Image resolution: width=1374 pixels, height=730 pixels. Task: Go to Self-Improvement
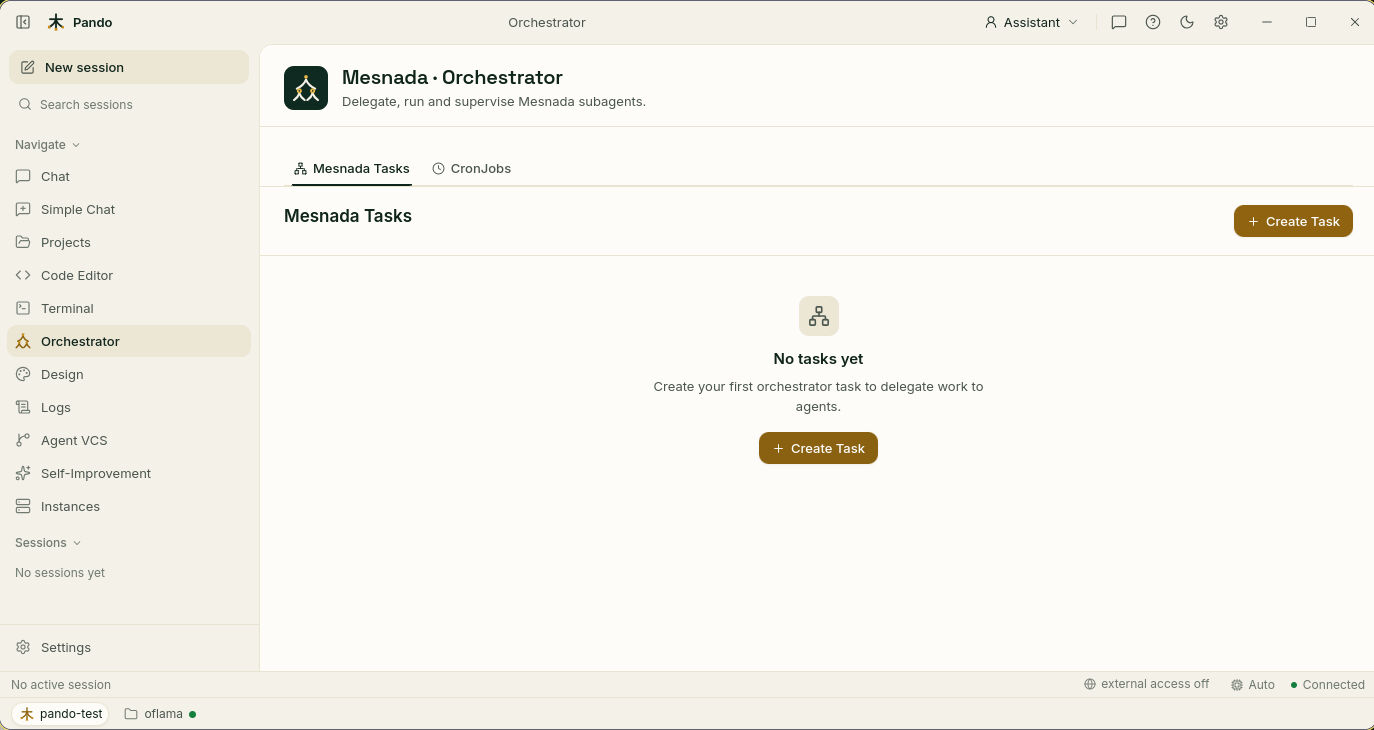[x=129, y=473]
